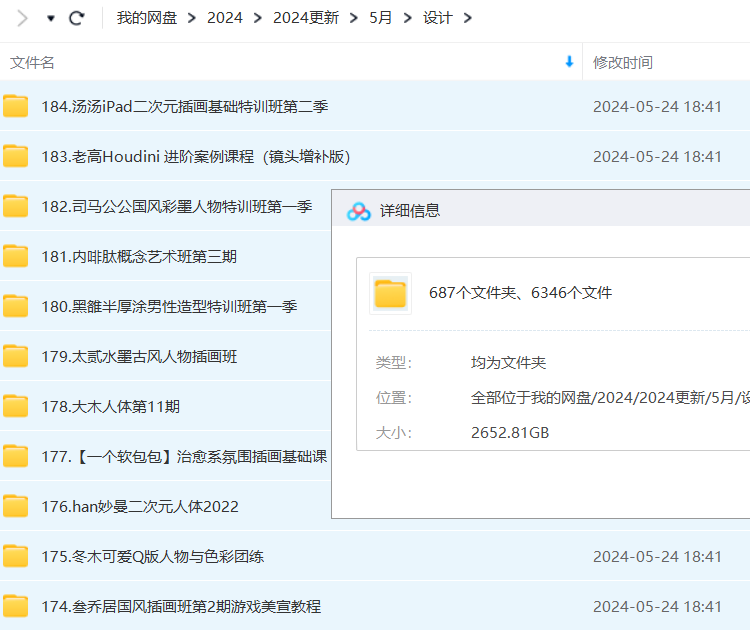This screenshot has width=750, height=630.
Task: Open the navigation history dropdown arrow
Action: coord(51,18)
